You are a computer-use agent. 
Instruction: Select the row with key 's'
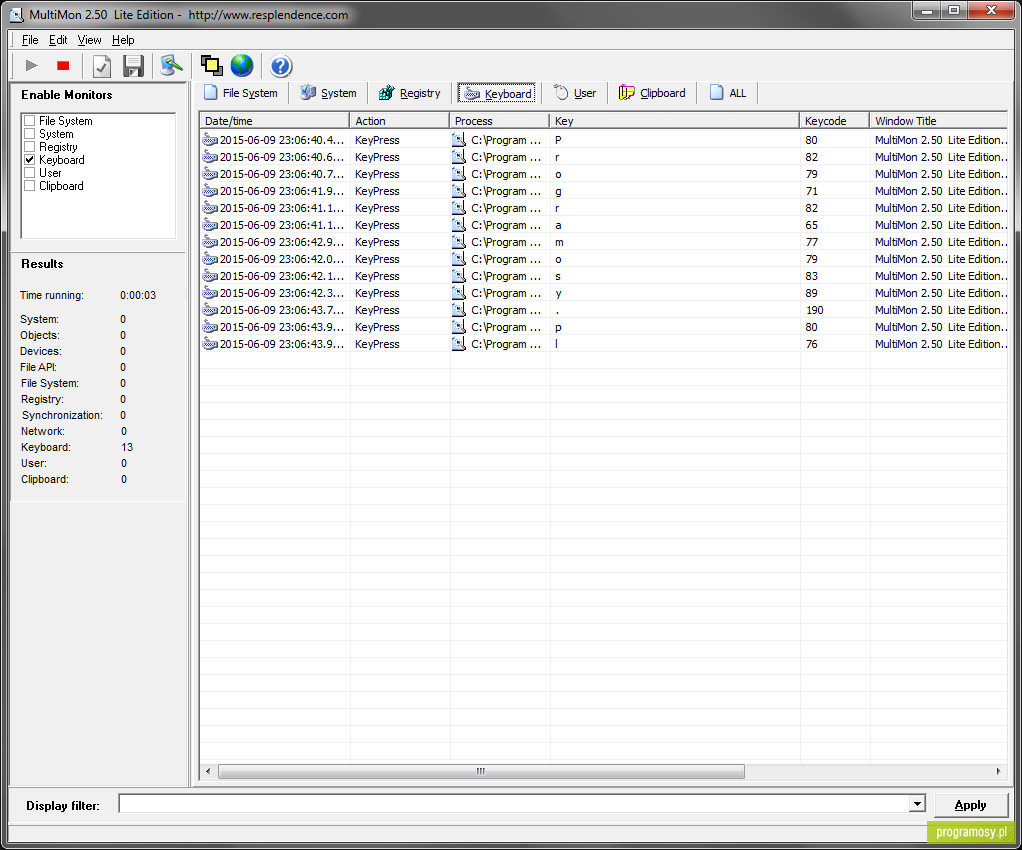604,276
